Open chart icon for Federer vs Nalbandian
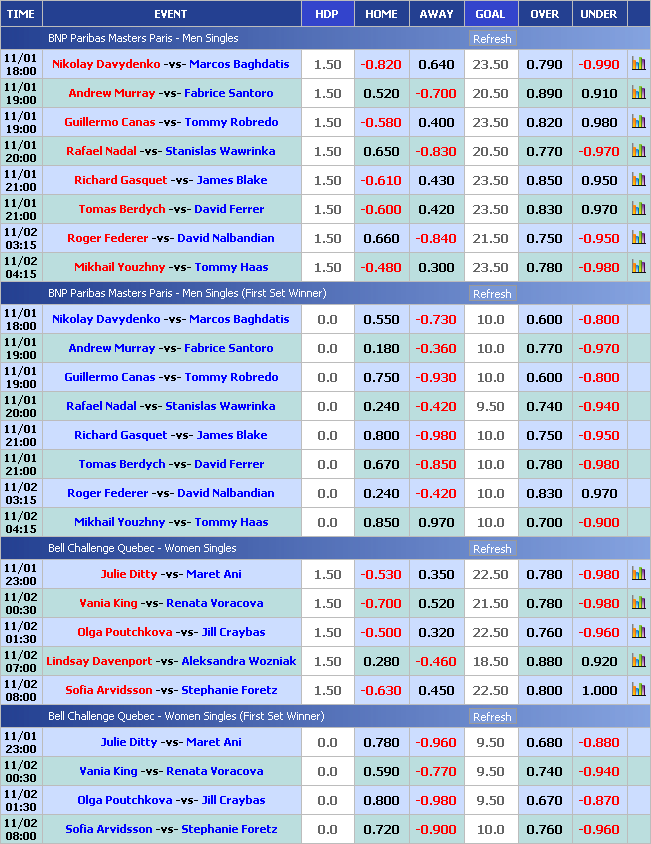This screenshot has width=651, height=844. coord(638,238)
